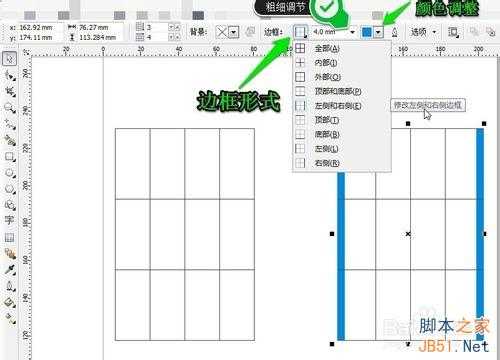
Task: Select the Eyedropper tool
Action: tap(10, 270)
